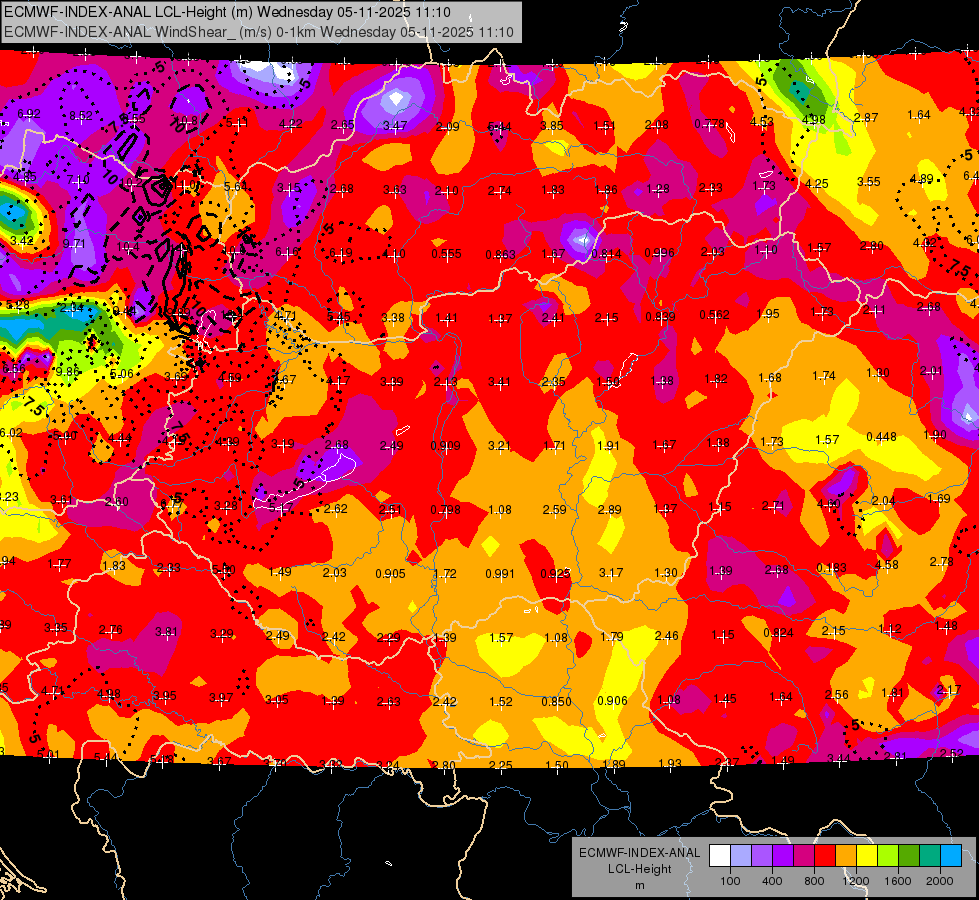Viewport: 979px width, 900px height.
Task: Click the wind shear value 0.850
Action: (556, 701)
